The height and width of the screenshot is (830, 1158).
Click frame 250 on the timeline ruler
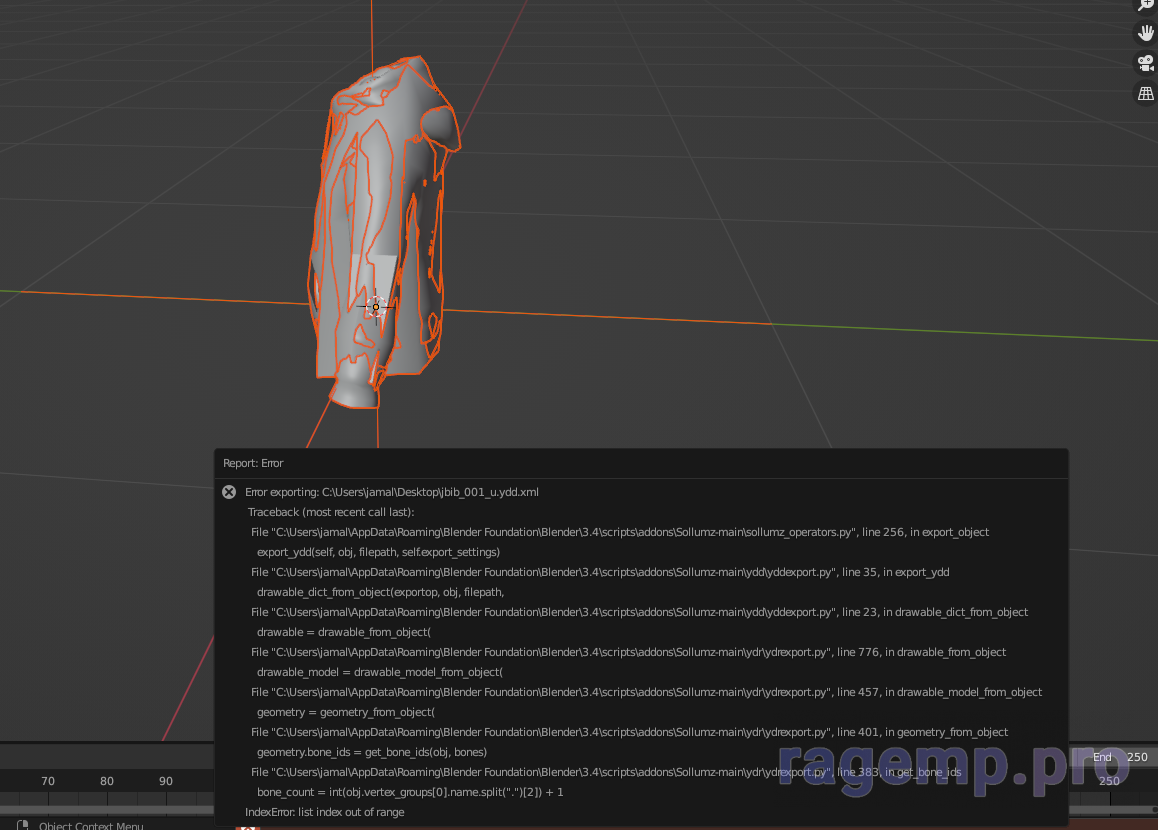click(x=1109, y=781)
